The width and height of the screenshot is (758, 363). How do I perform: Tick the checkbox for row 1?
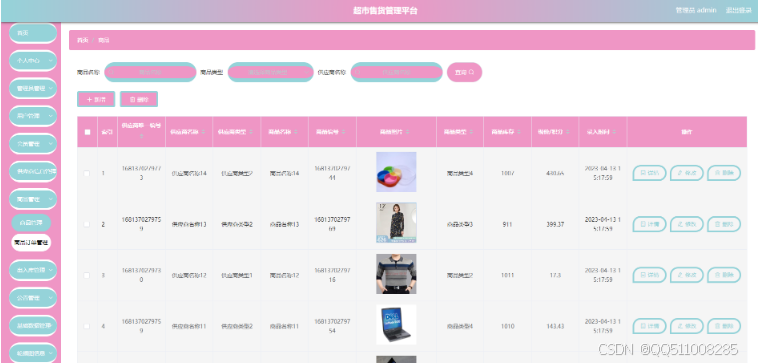coord(87,173)
